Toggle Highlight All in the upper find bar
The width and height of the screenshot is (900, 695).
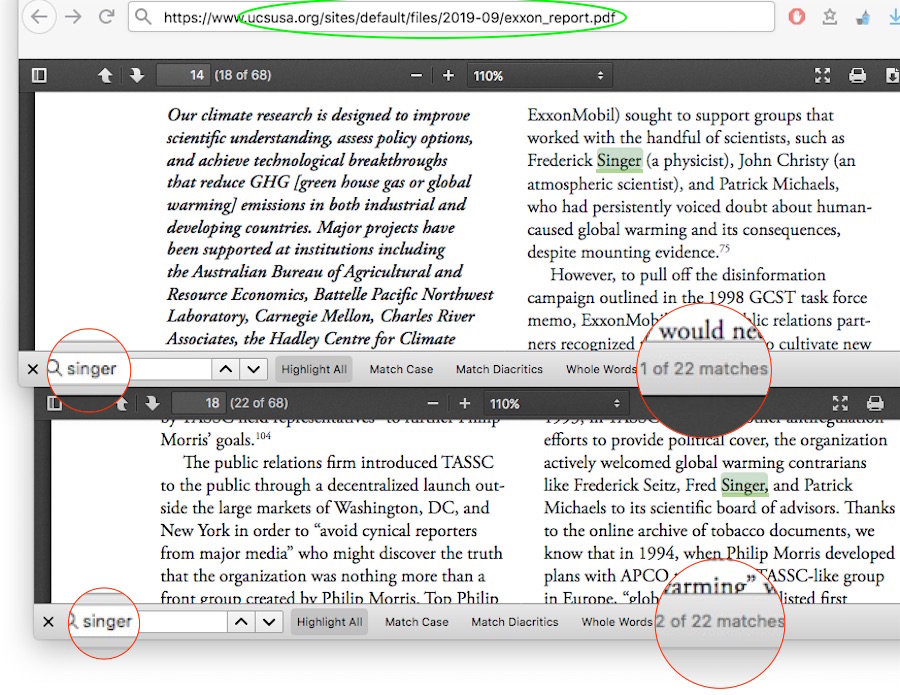point(314,369)
